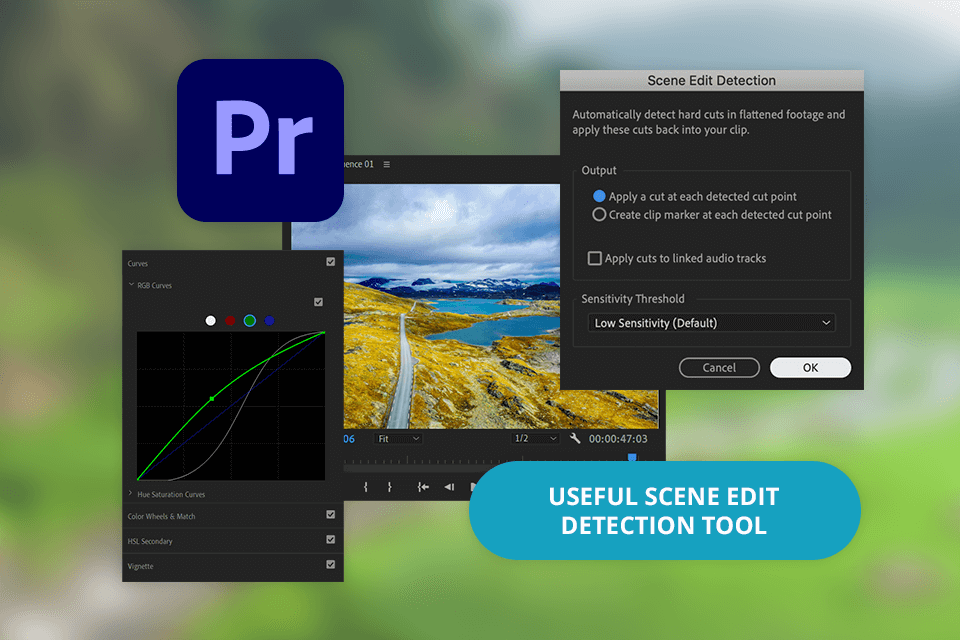Step back one frame in the monitor

click(x=449, y=487)
